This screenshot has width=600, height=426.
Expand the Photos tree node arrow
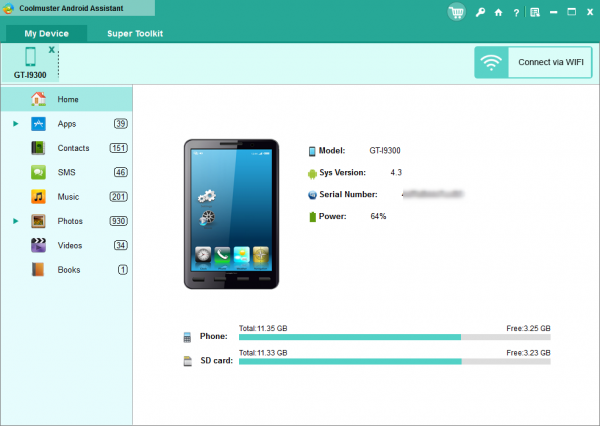(x=15, y=221)
